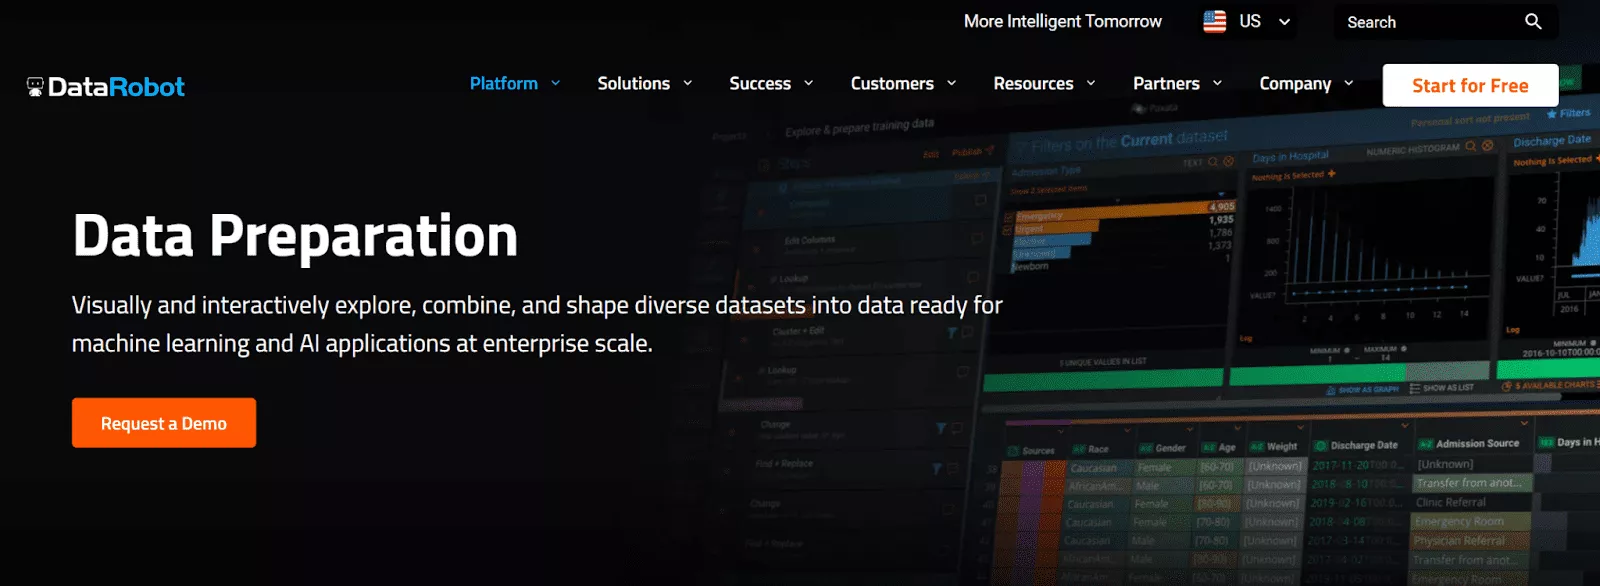
Task: Expand the Partners menu chevron
Action: pos(1217,84)
